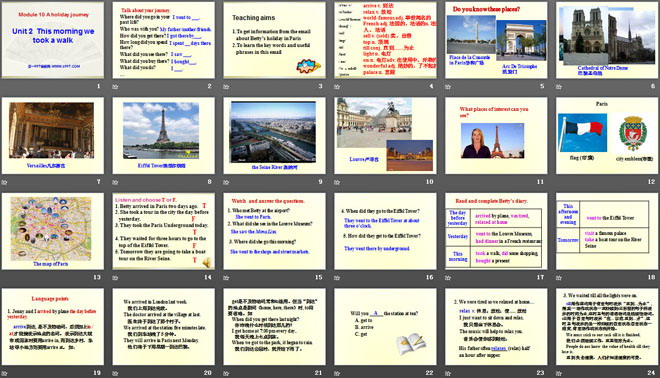Click the animation star icon below slide 9

click(x=226, y=182)
